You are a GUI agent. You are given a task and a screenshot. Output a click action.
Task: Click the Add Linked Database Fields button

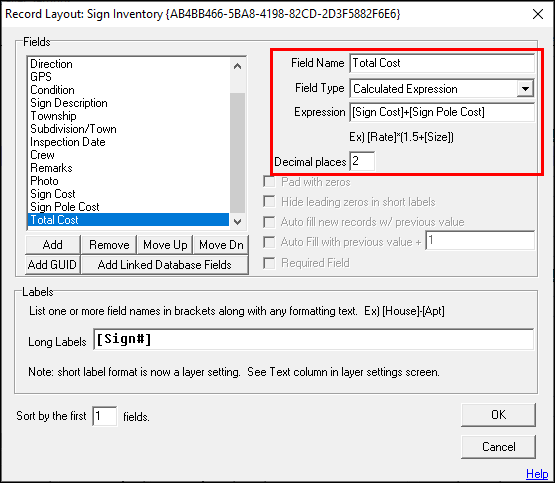(165, 265)
